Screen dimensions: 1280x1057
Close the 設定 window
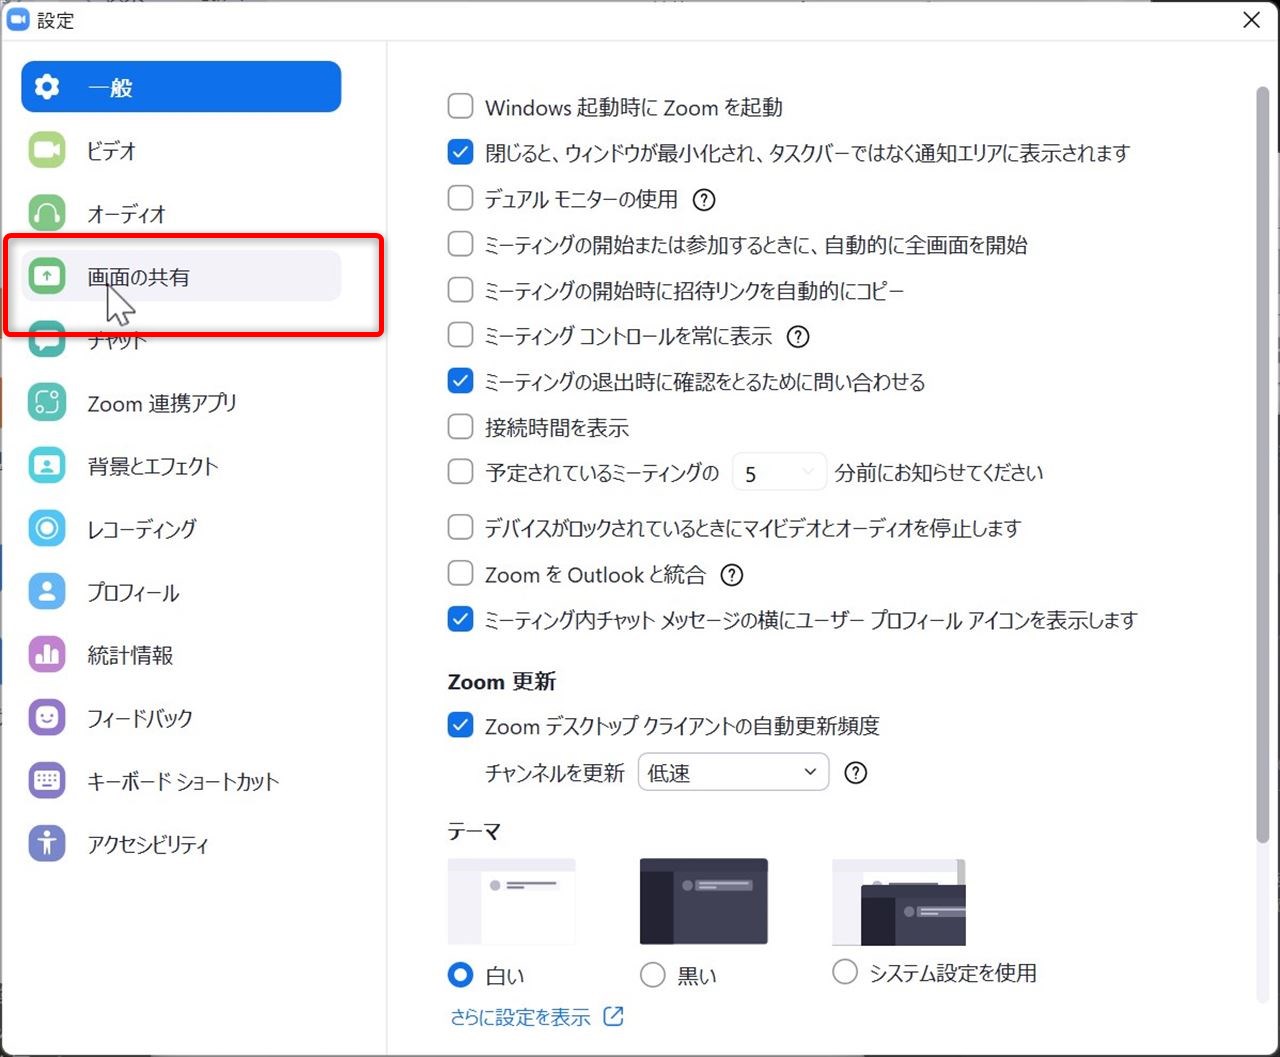(1251, 20)
